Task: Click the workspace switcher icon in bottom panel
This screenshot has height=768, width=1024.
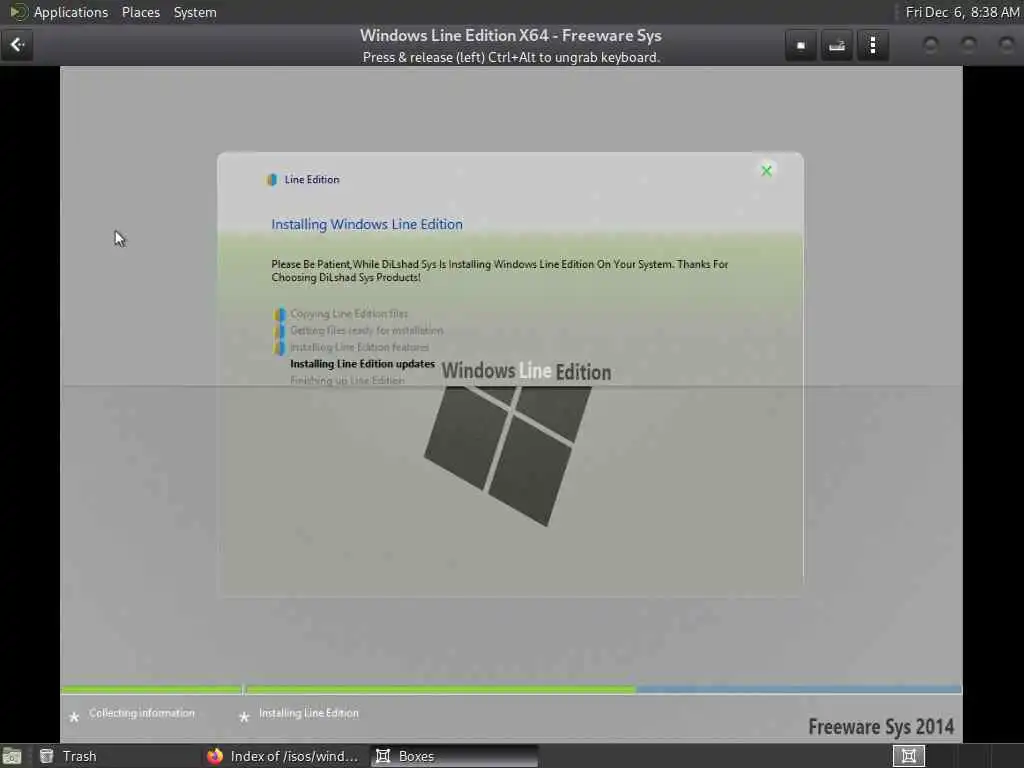Action: (x=908, y=756)
